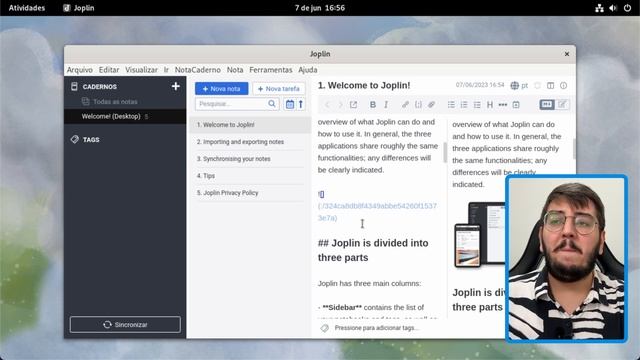Screen dimensions: 640x360
Task: Click the TAGS section header
Action: click(91, 140)
